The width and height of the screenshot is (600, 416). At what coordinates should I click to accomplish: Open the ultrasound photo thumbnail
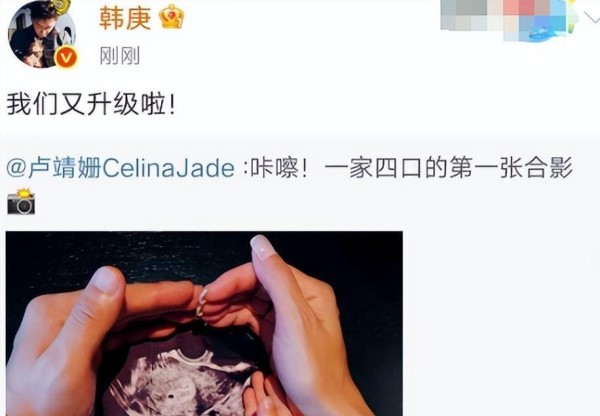pyautogui.click(x=204, y=323)
